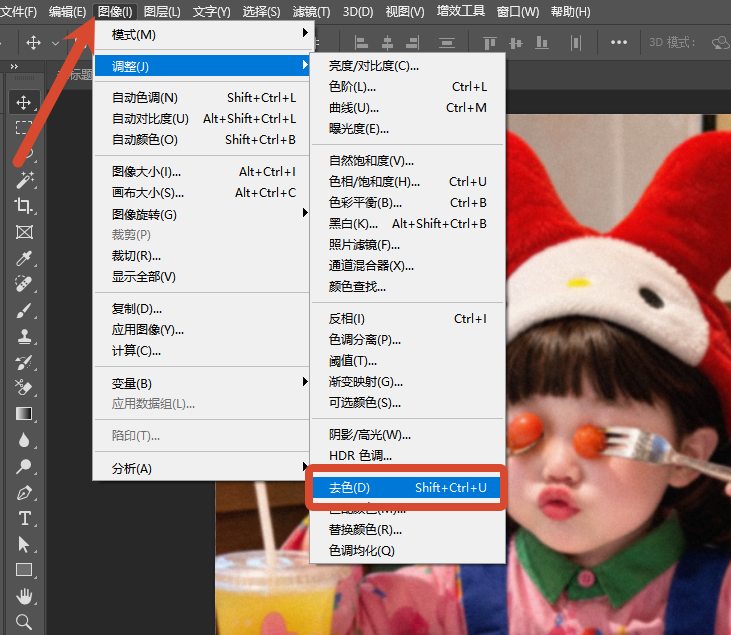The image size is (731, 635).
Task: Select the Rectangular Marquee tool
Action: pyautogui.click(x=24, y=127)
